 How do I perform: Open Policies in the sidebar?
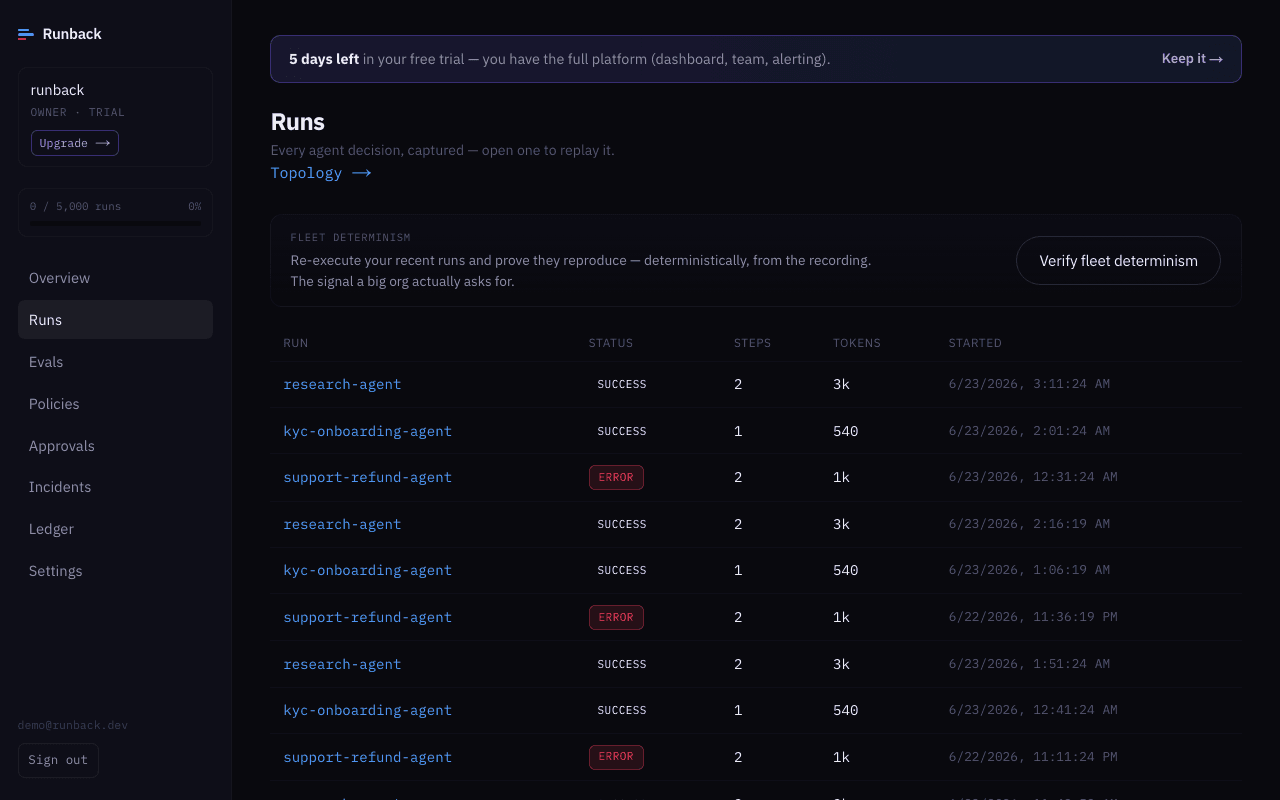click(115, 404)
